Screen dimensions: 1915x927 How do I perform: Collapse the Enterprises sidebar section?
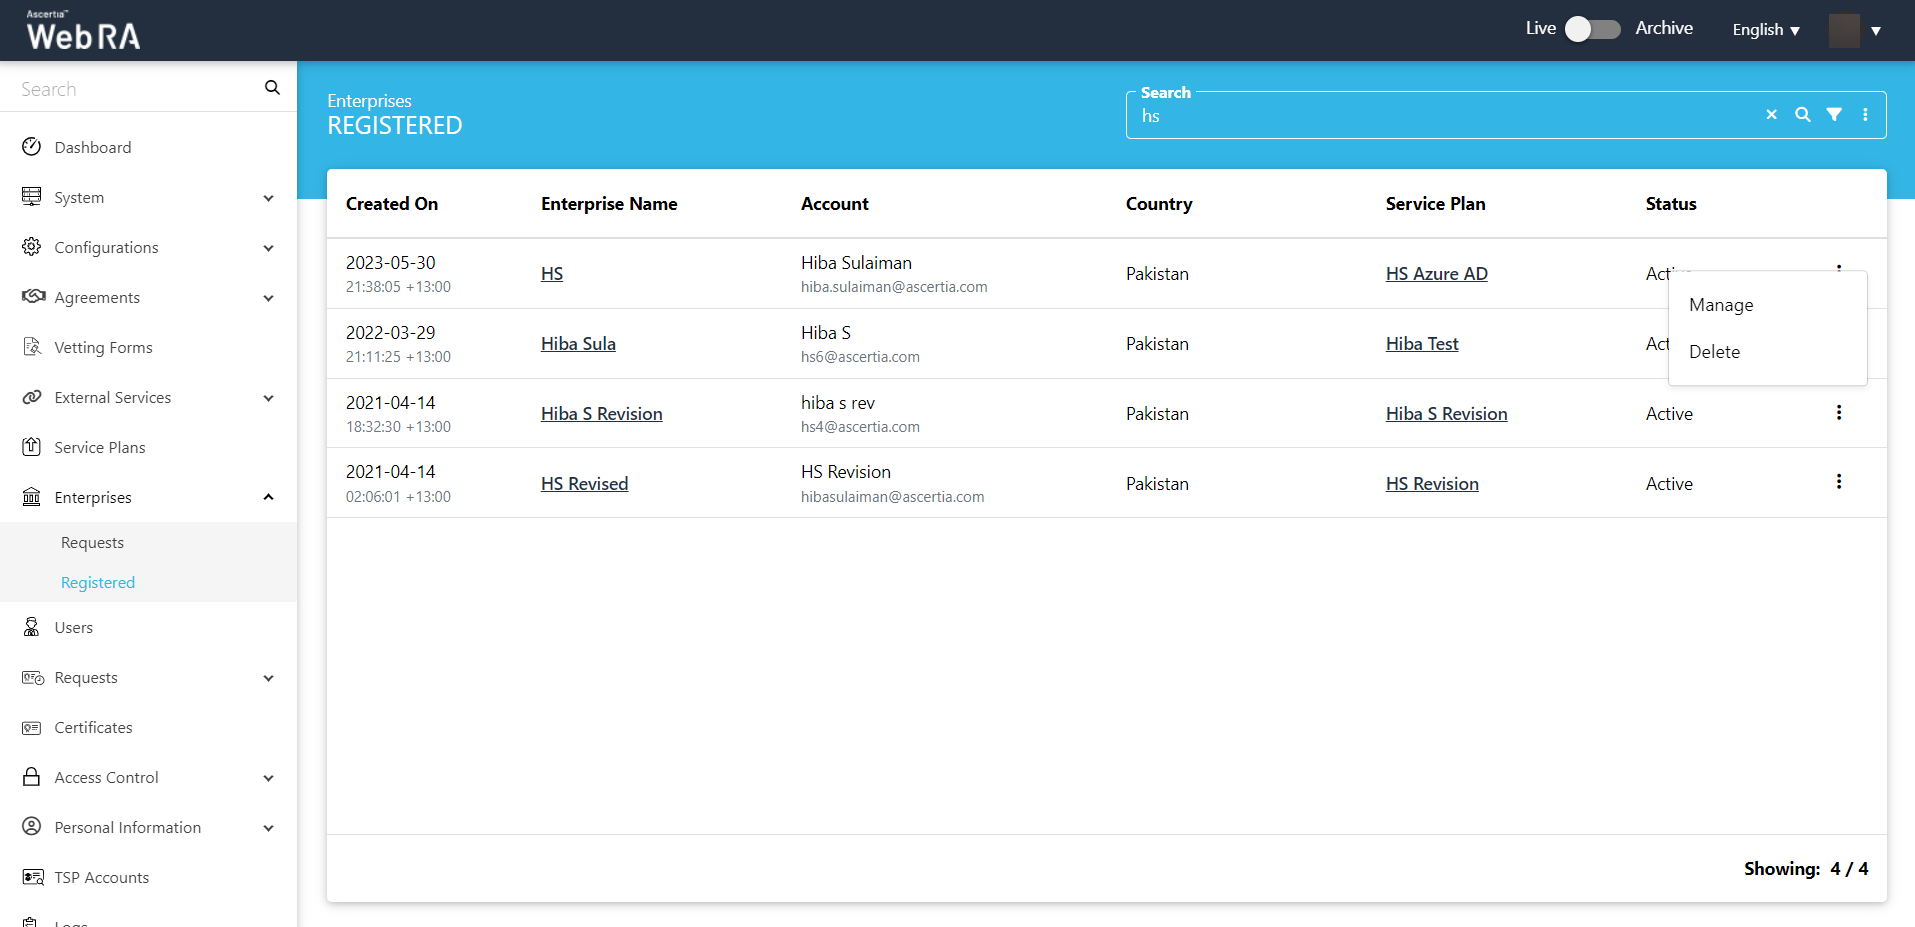click(268, 497)
